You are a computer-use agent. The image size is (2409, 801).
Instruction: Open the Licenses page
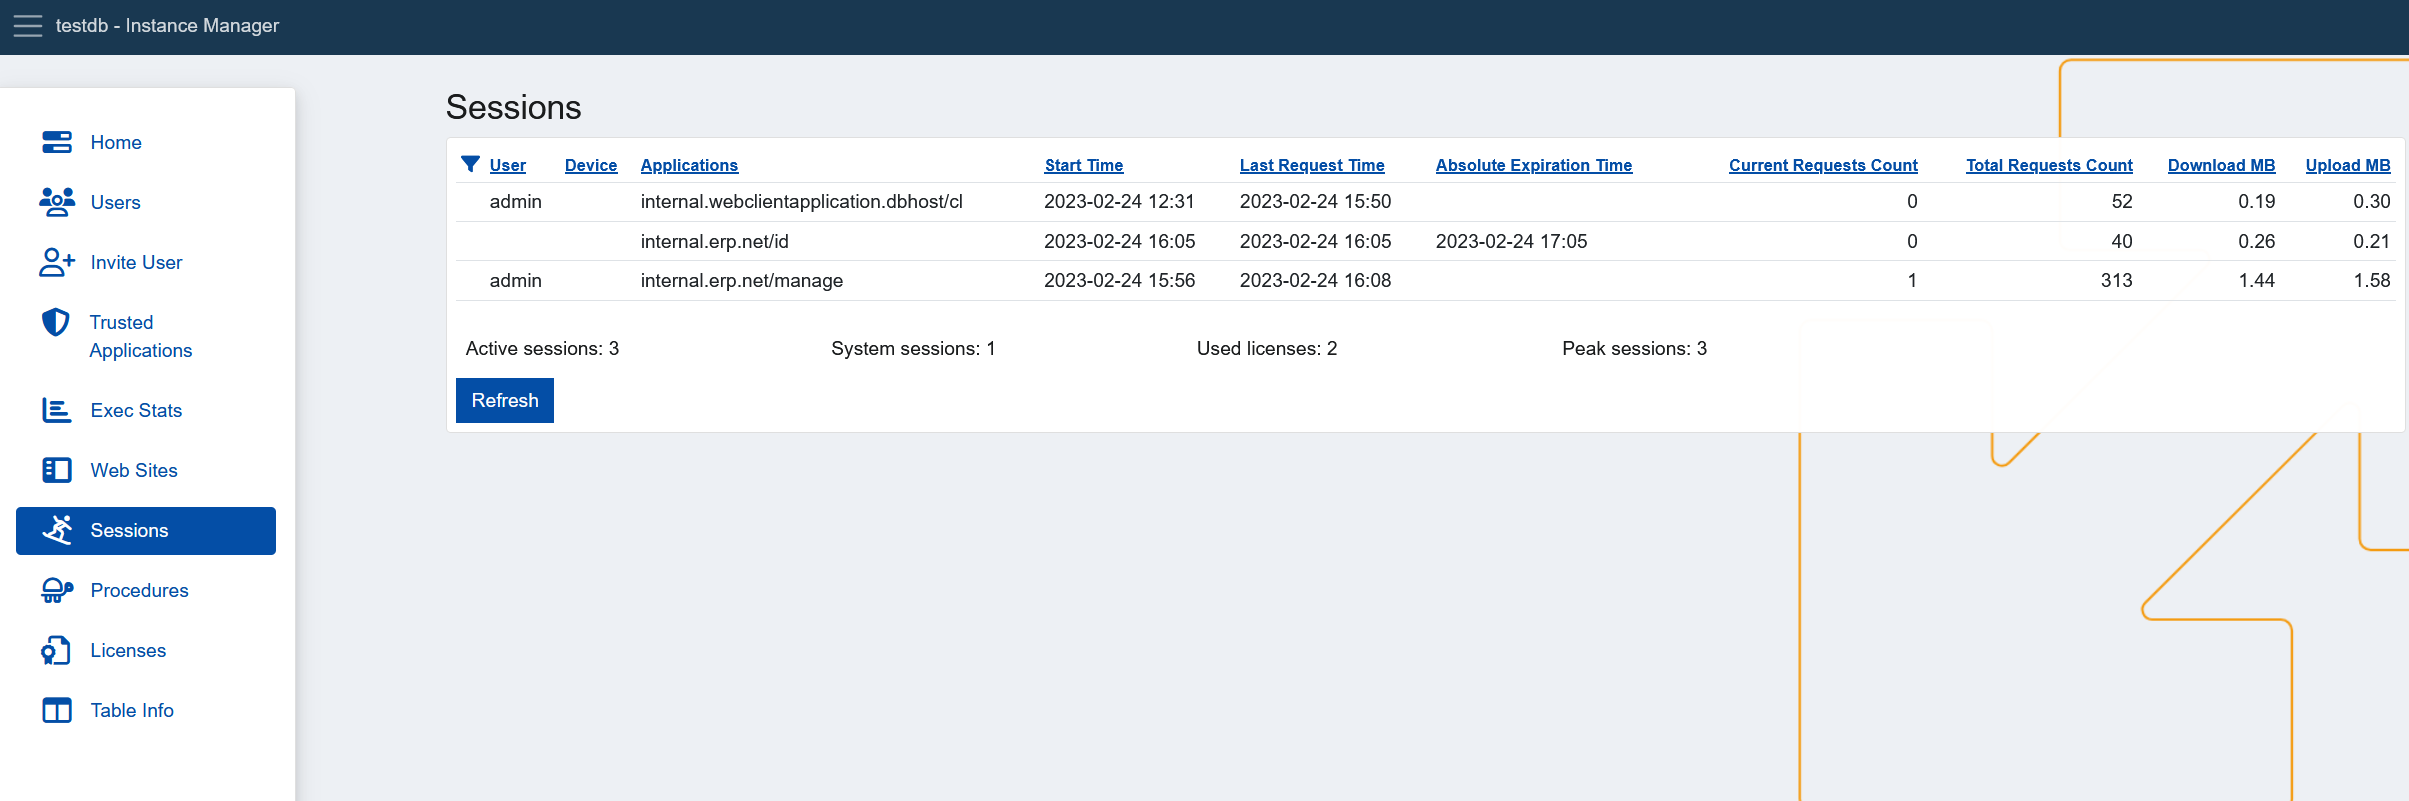click(128, 650)
